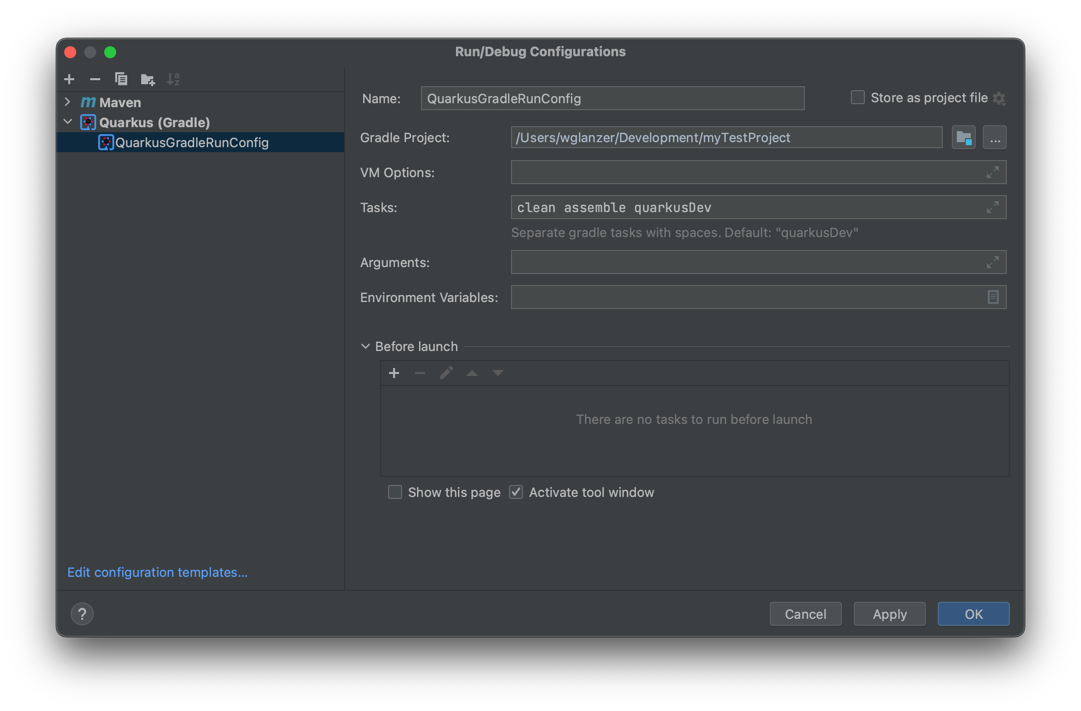Browse registered Gradle projects folder icon
Viewport: 1081px width, 711px height.
(964, 138)
